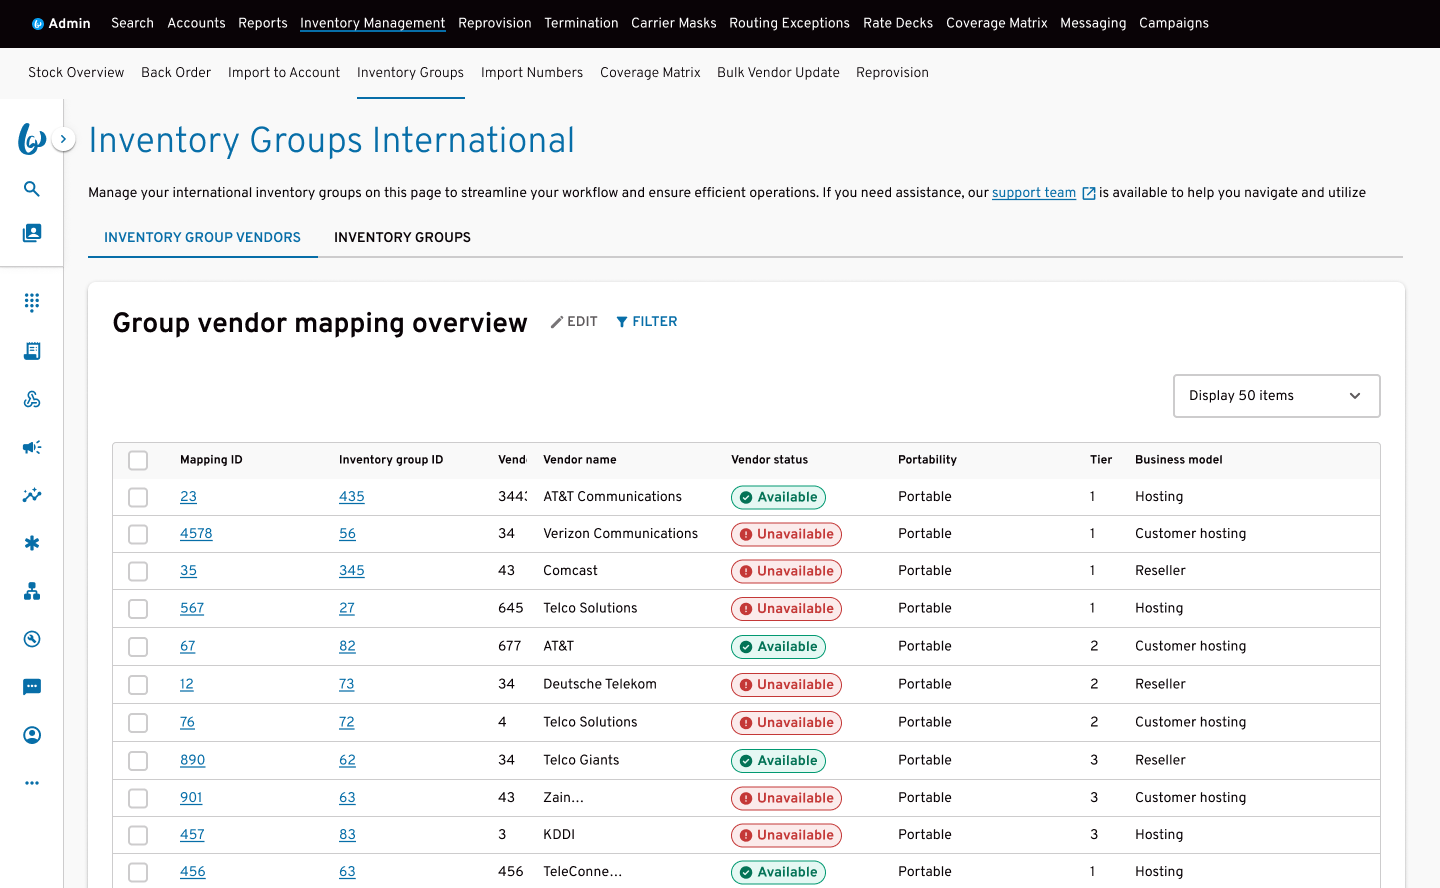Open Rate Decks in the top menu
Image resolution: width=1440 pixels, height=888 pixels.
pos(897,23)
